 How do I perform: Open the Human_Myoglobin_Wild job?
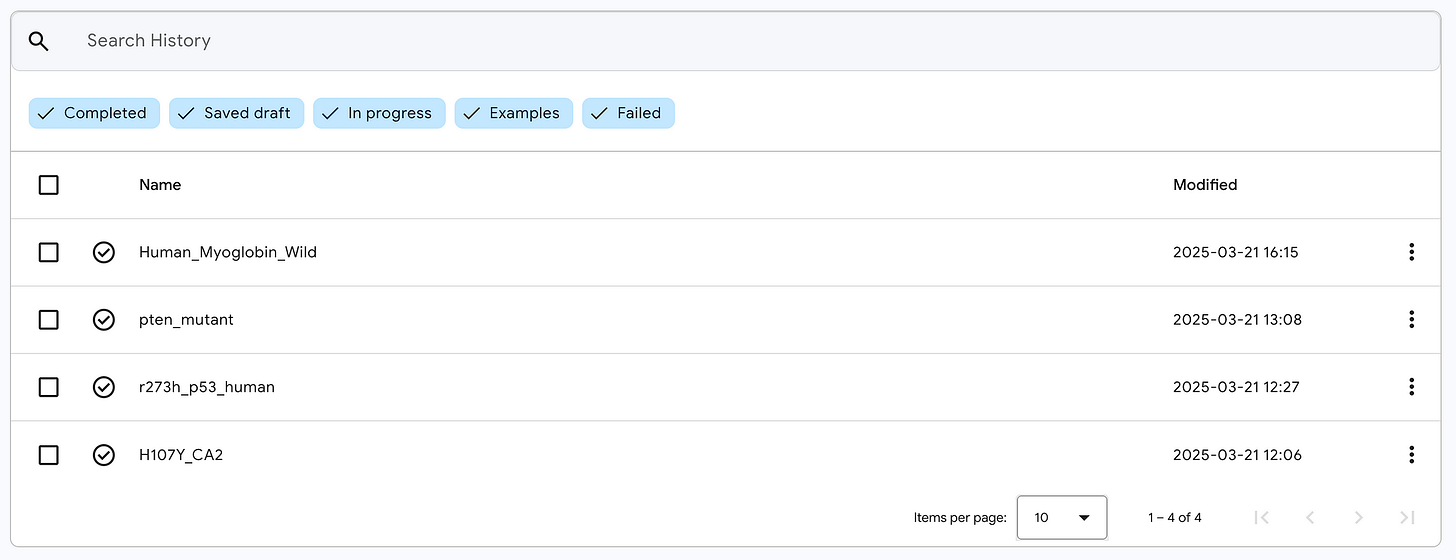[x=228, y=252]
